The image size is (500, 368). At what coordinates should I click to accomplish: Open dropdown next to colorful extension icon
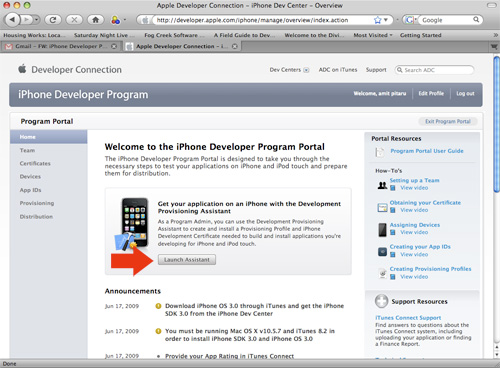[x=125, y=20]
